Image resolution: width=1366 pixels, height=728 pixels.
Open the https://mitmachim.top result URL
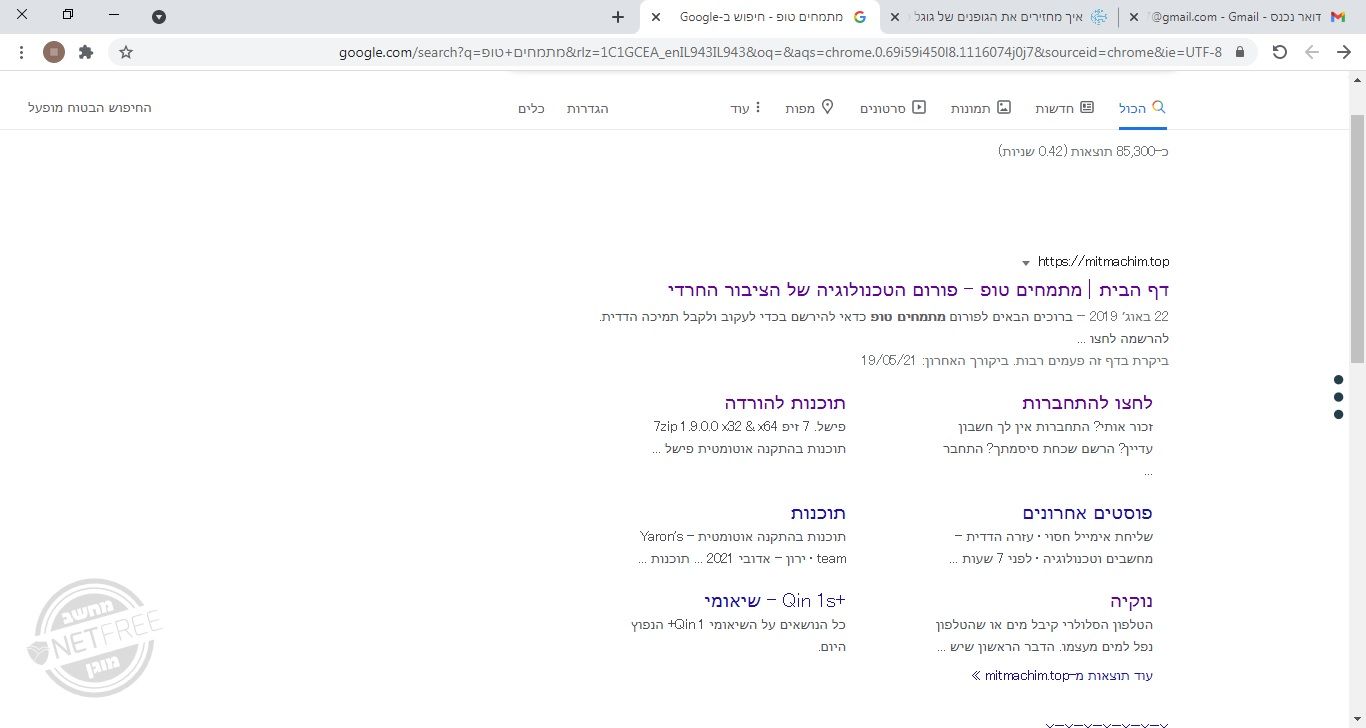(1103, 262)
